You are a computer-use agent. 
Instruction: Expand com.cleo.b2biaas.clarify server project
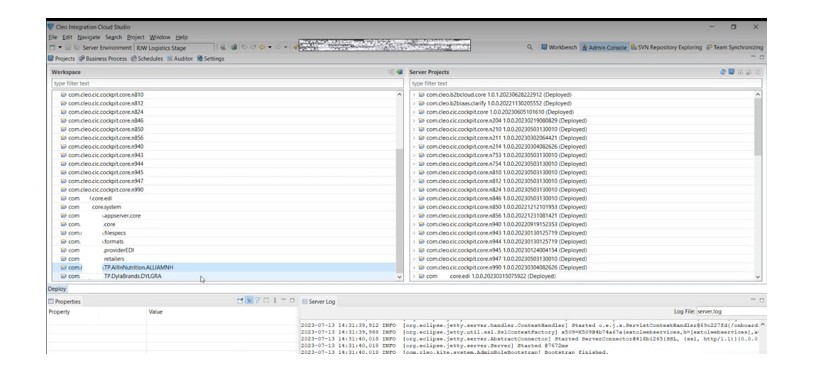click(414, 103)
